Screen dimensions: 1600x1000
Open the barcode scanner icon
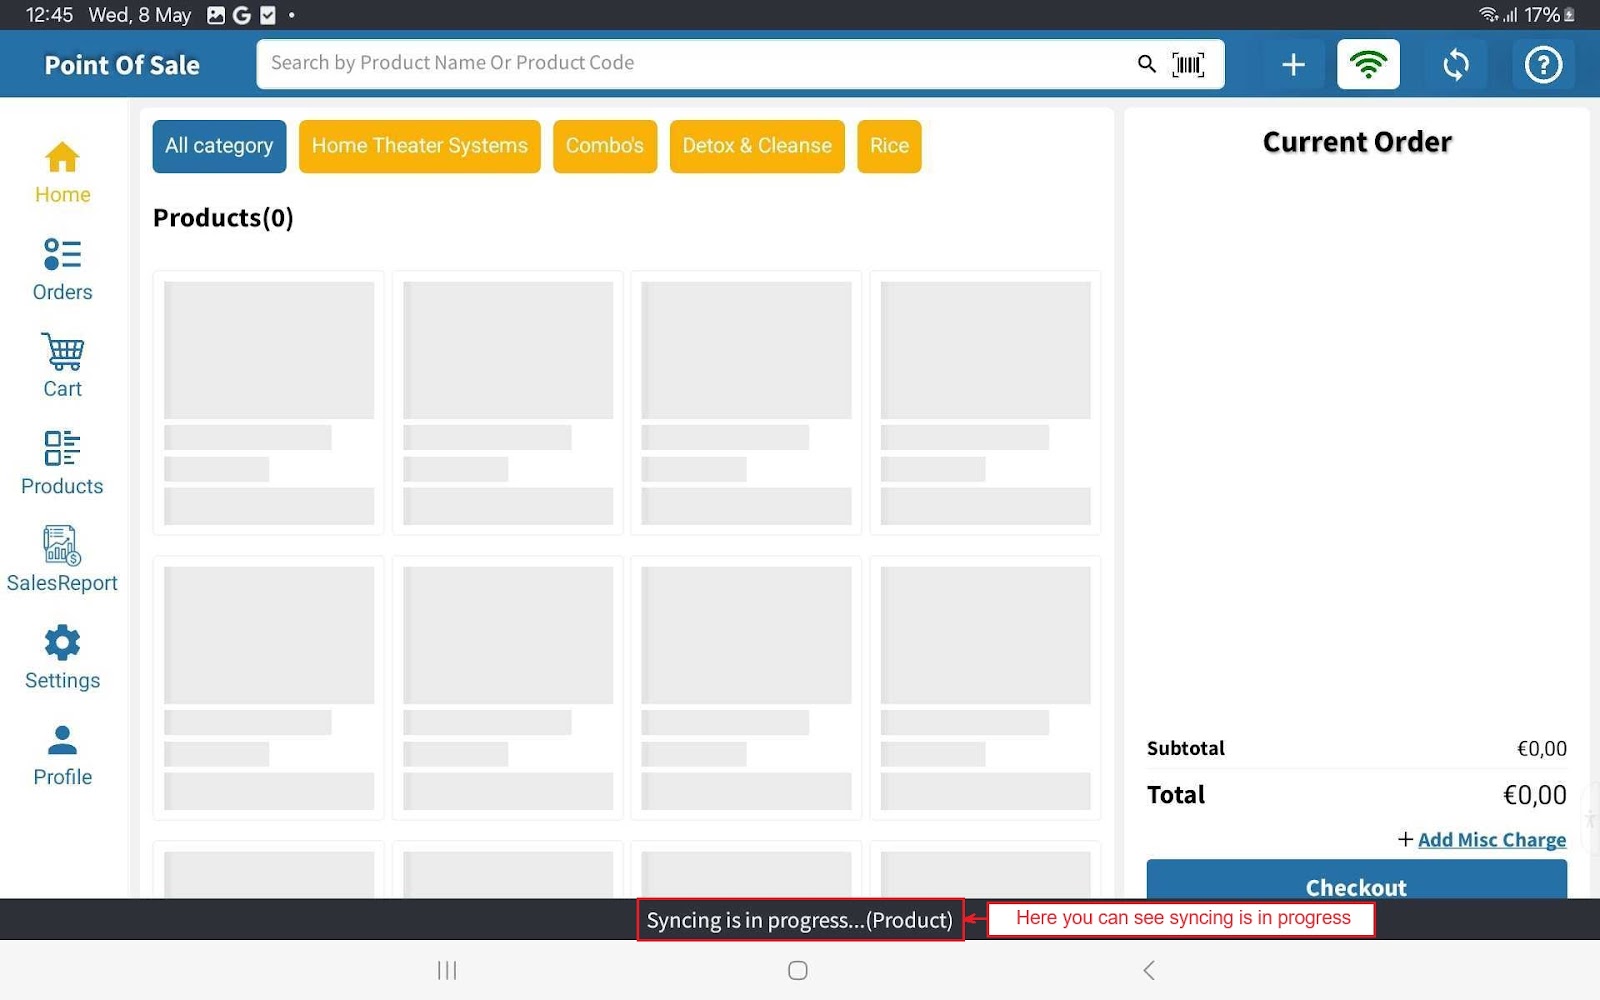1188,65
